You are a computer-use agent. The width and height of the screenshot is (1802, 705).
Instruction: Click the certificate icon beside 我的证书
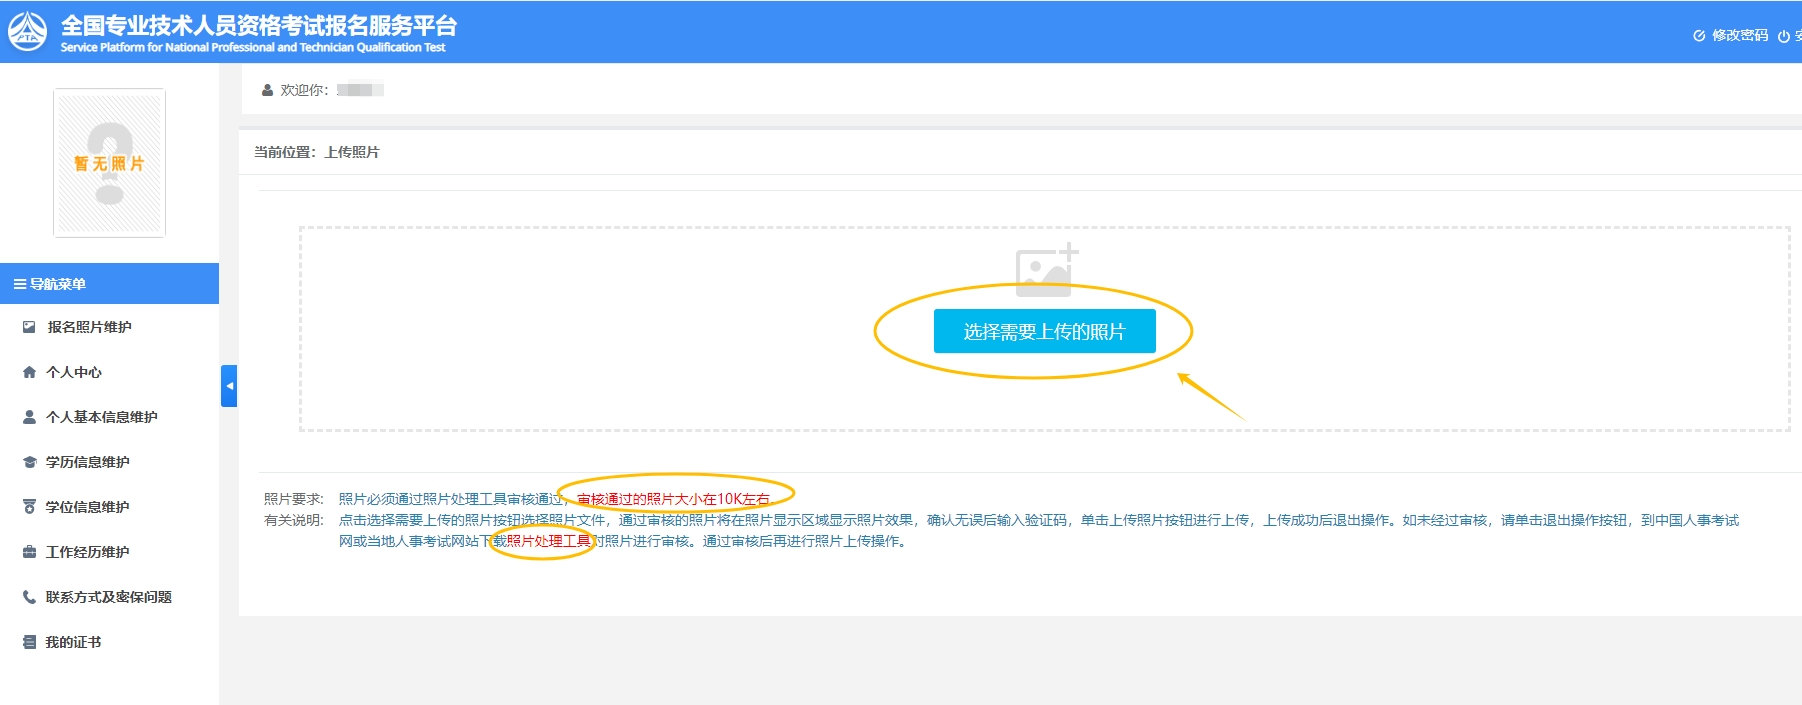29,642
